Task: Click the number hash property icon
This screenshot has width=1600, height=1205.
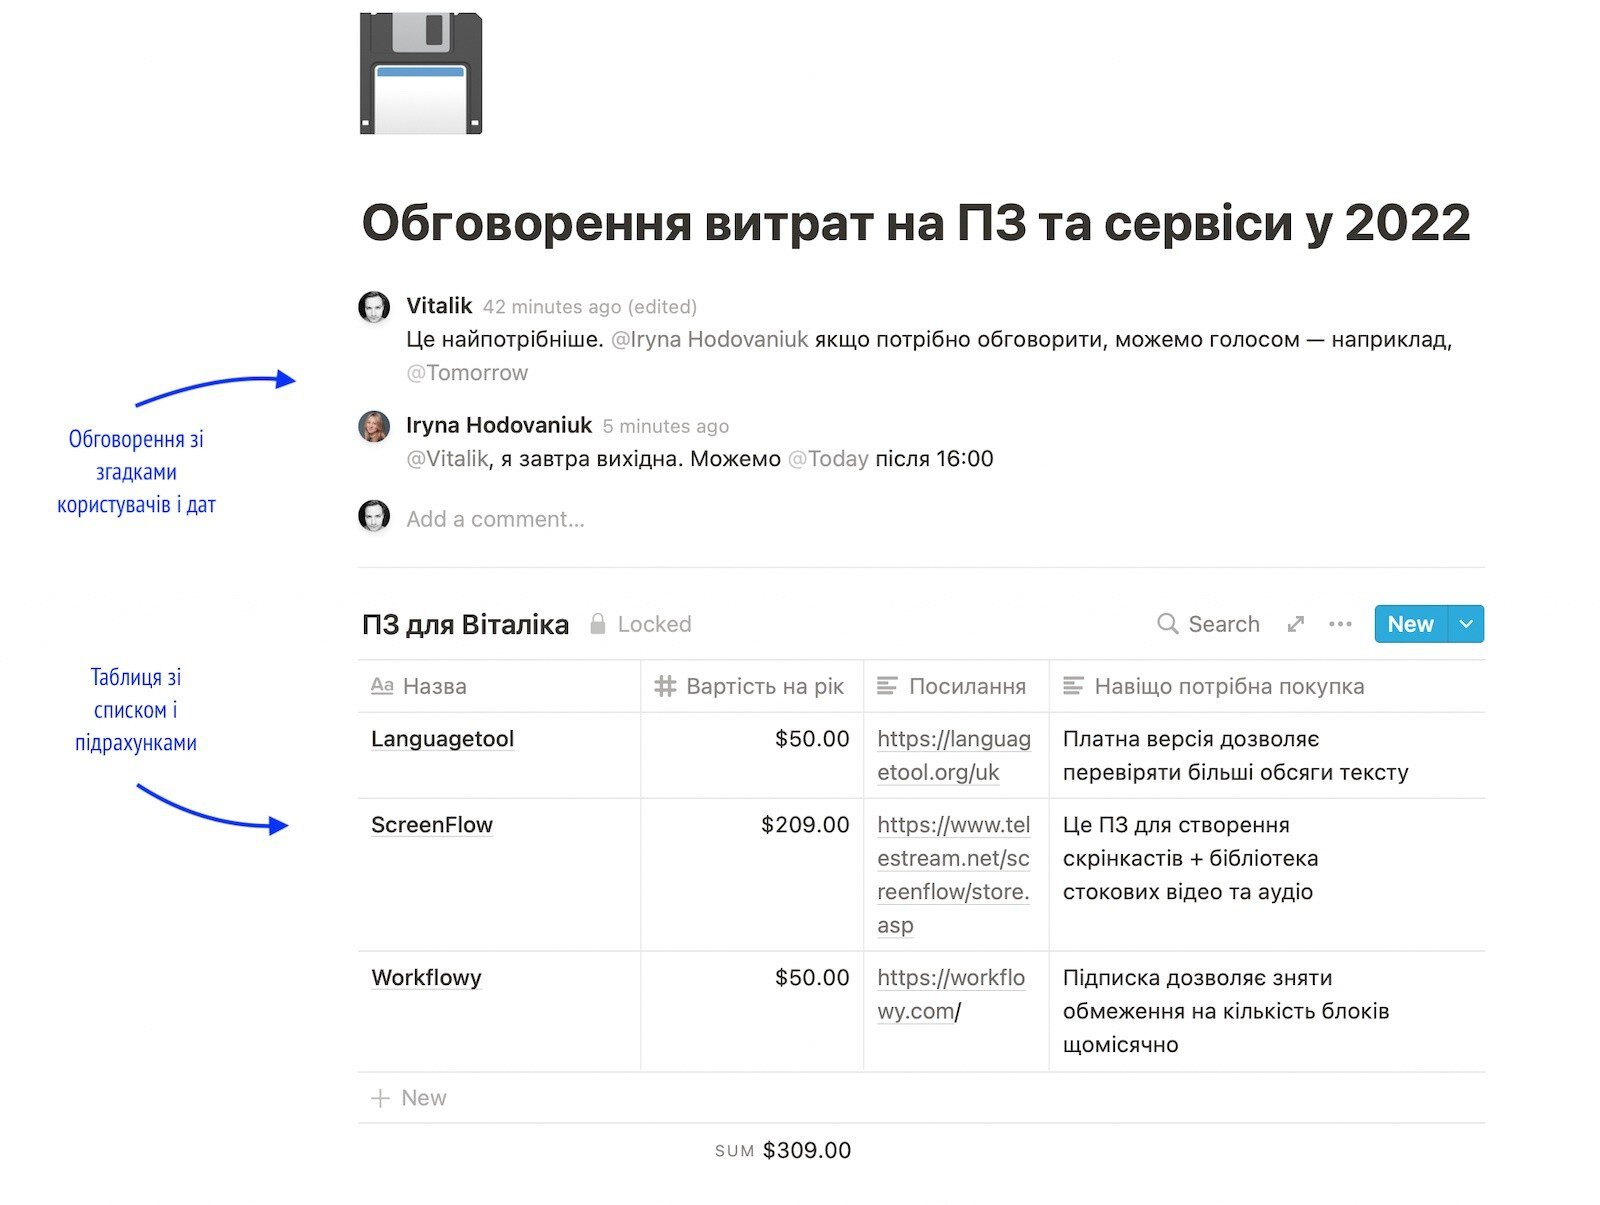Action: click(x=665, y=686)
